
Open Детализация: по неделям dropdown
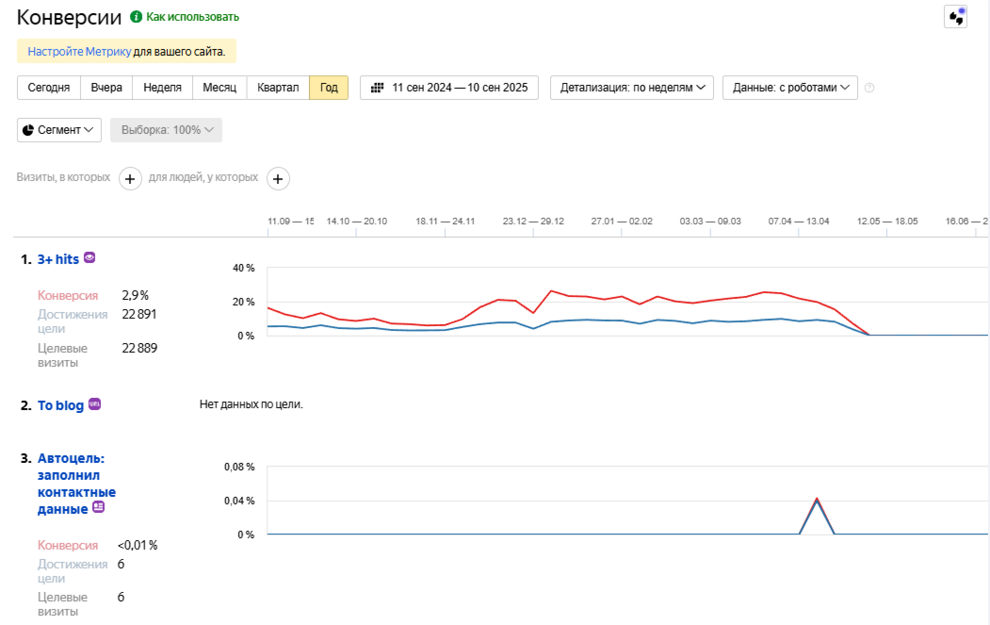(632, 88)
